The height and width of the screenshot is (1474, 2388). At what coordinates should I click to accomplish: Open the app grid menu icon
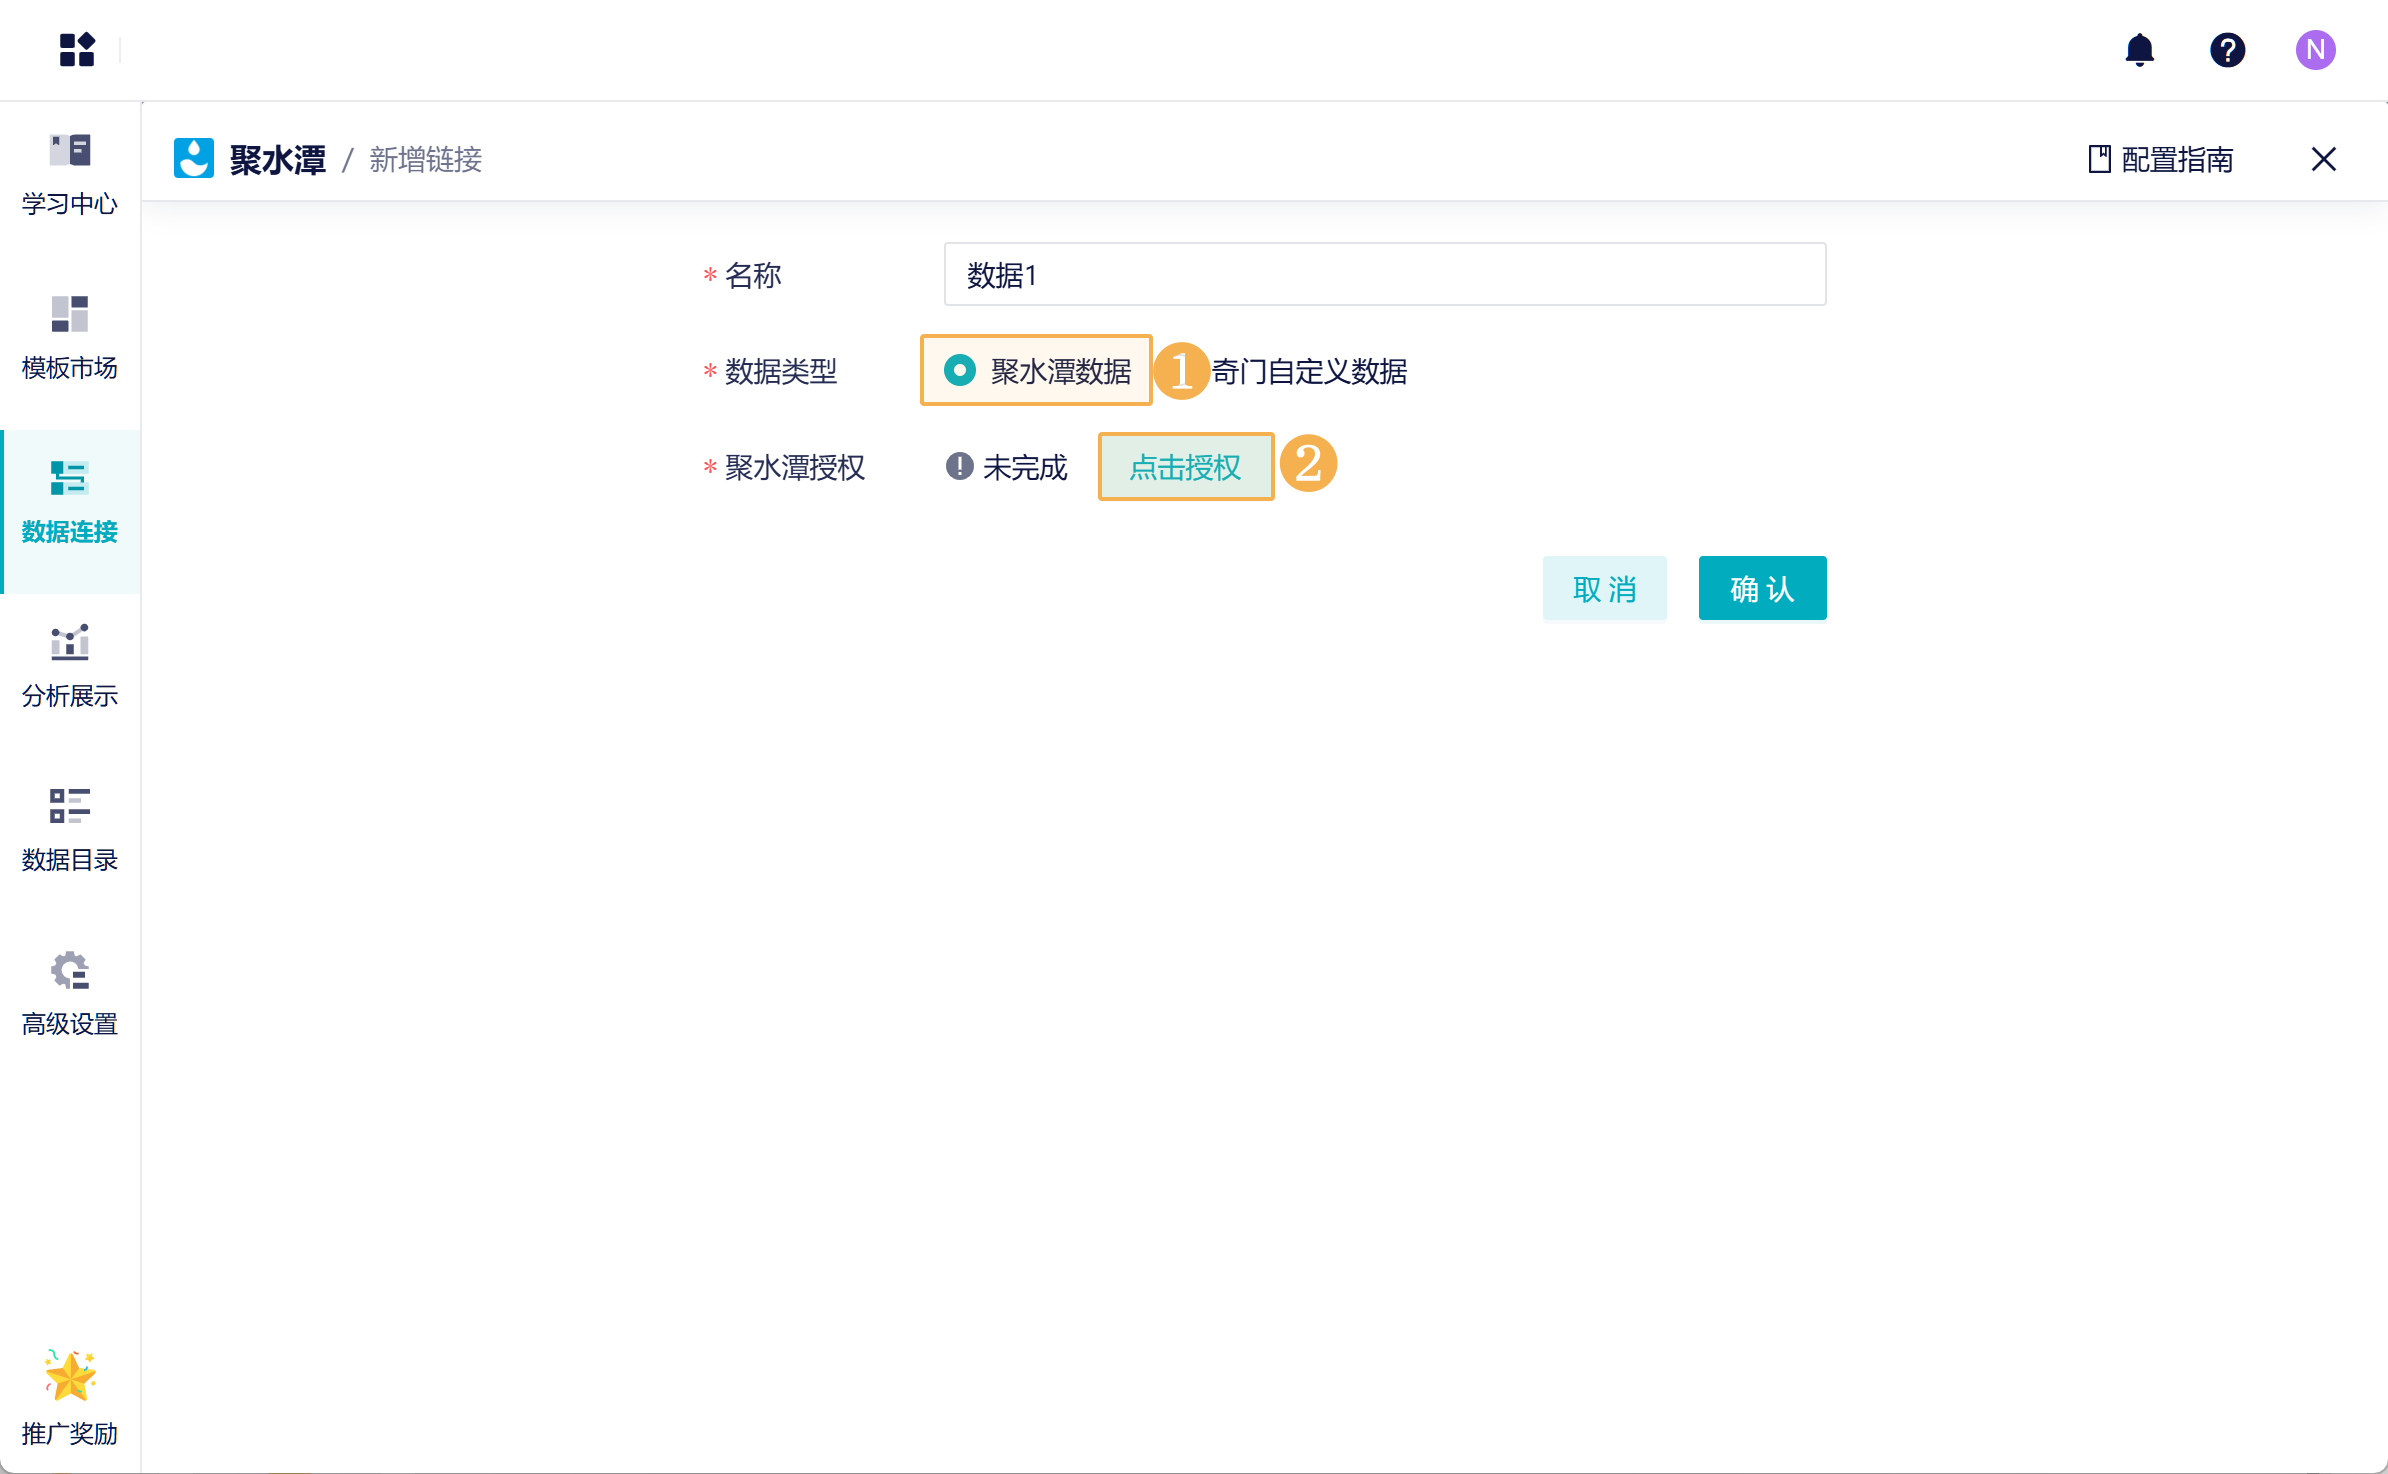click(77, 49)
